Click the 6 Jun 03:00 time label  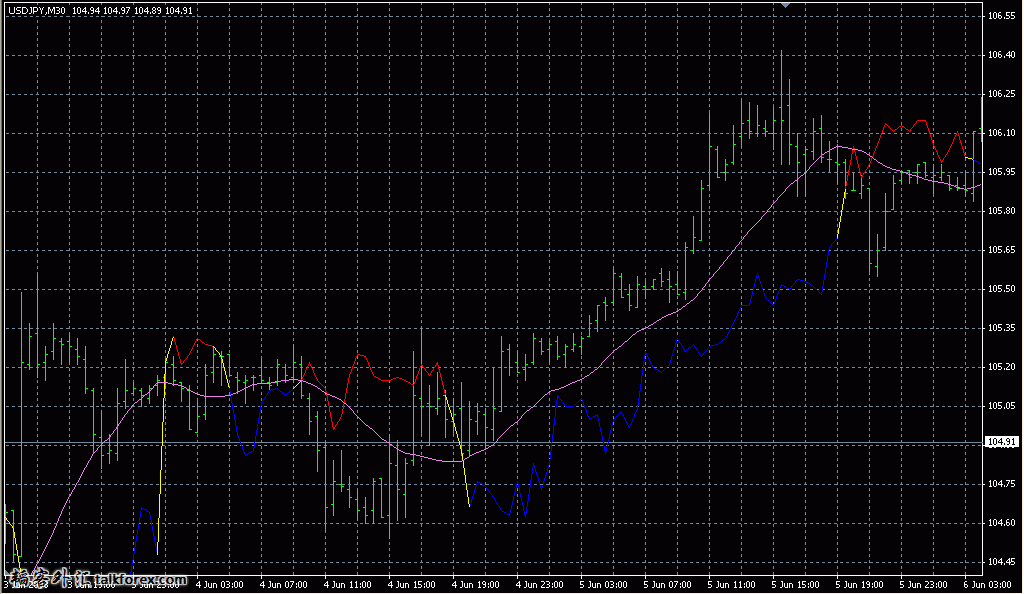(x=987, y=585)
